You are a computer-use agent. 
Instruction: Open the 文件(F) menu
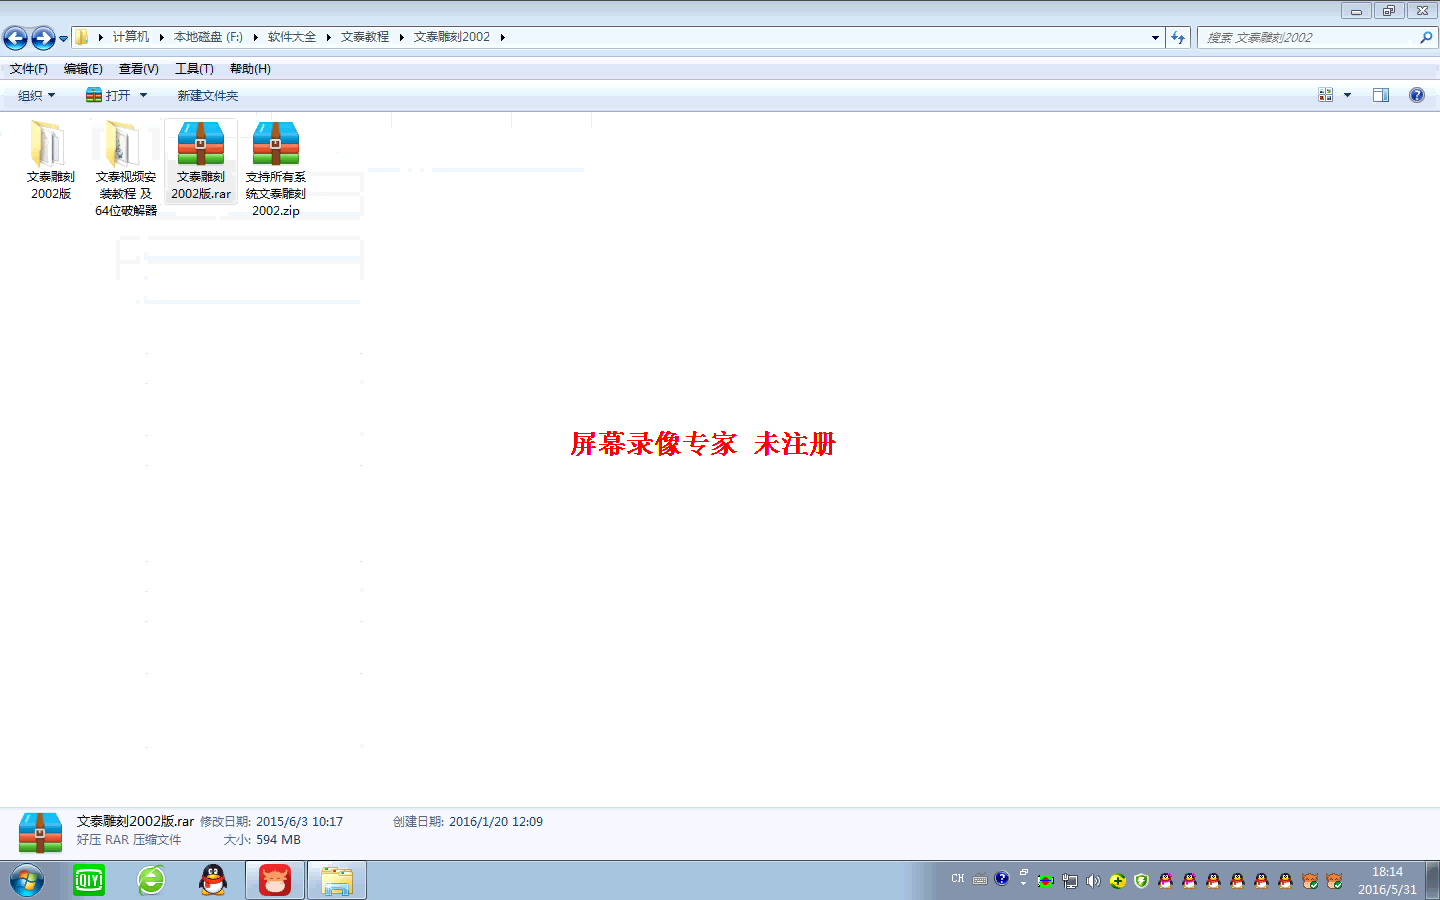[x=29, y=69]
